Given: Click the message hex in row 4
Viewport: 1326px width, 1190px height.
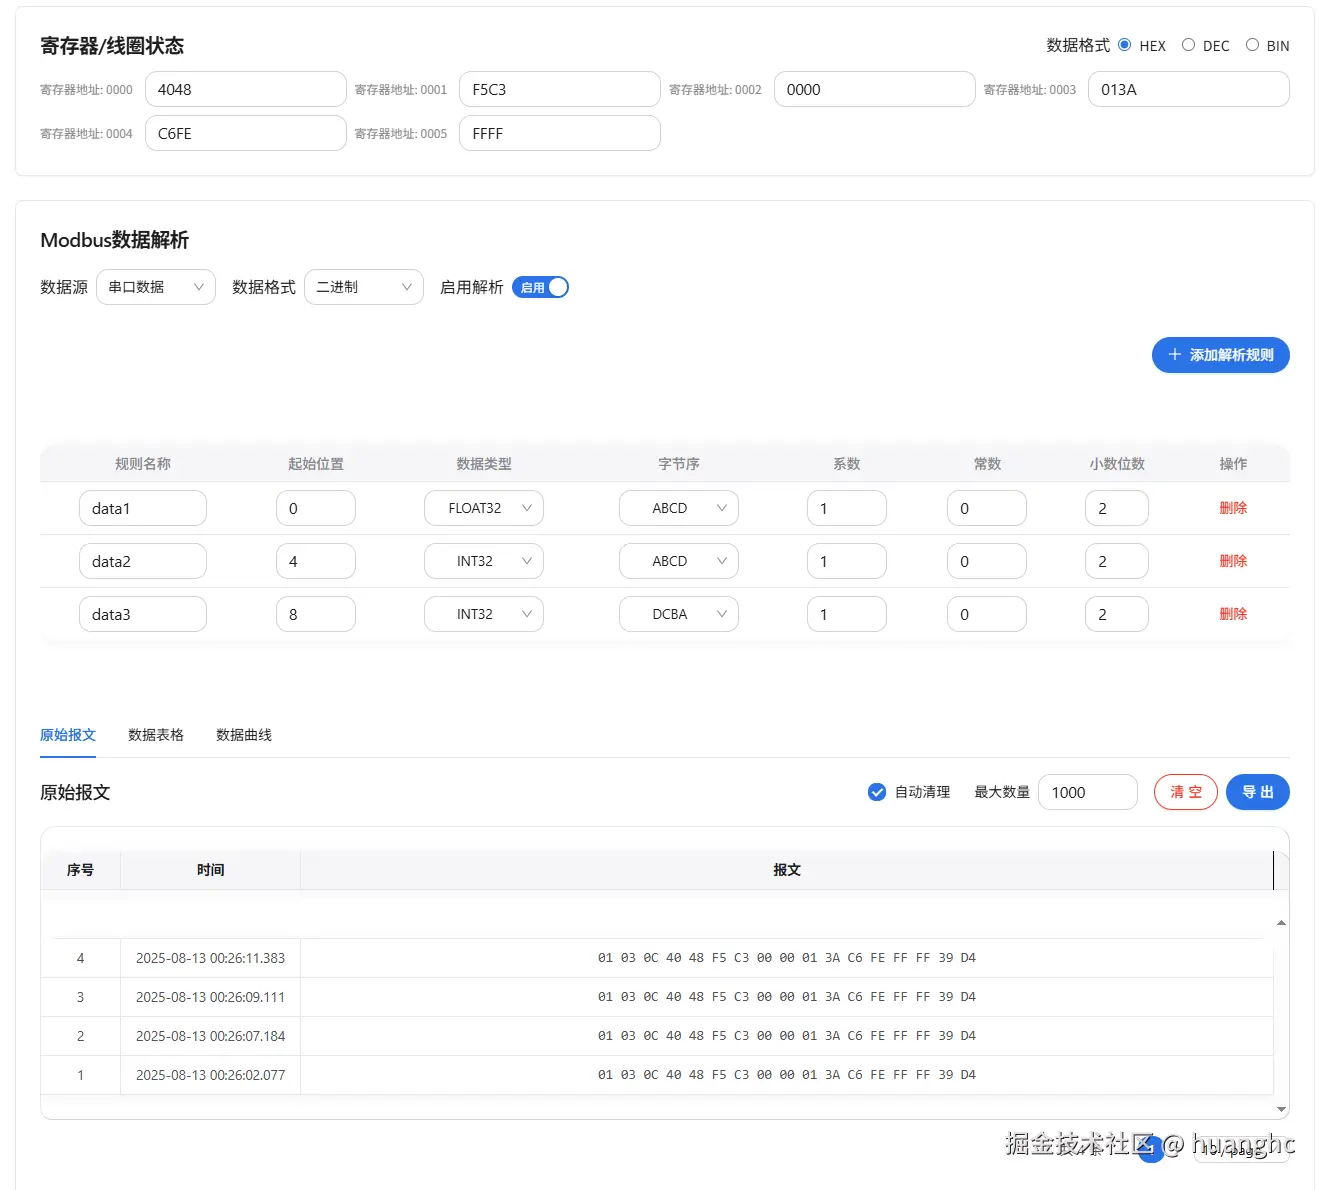Looking at the screenshot, I should pos(787,958).
